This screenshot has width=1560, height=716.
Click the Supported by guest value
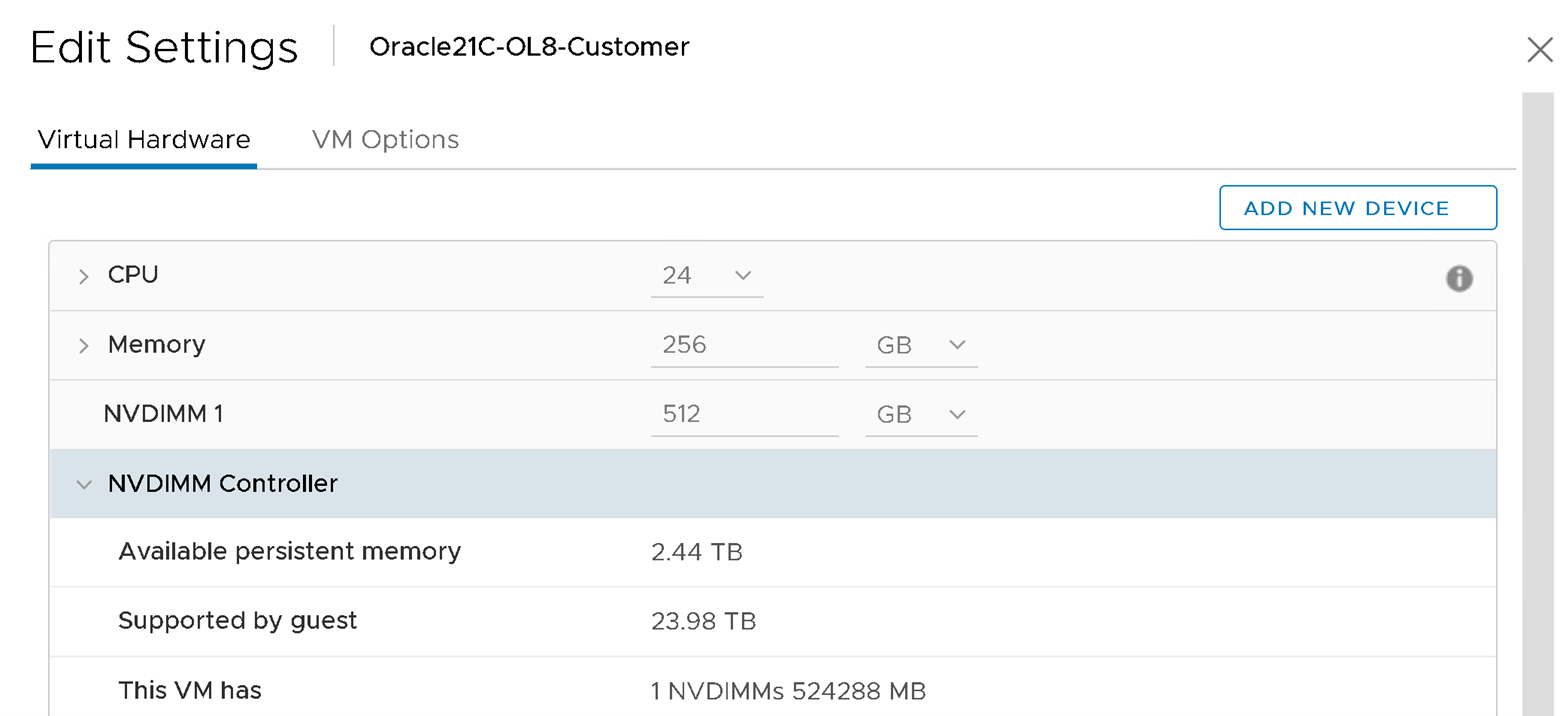tap(703, 622)
